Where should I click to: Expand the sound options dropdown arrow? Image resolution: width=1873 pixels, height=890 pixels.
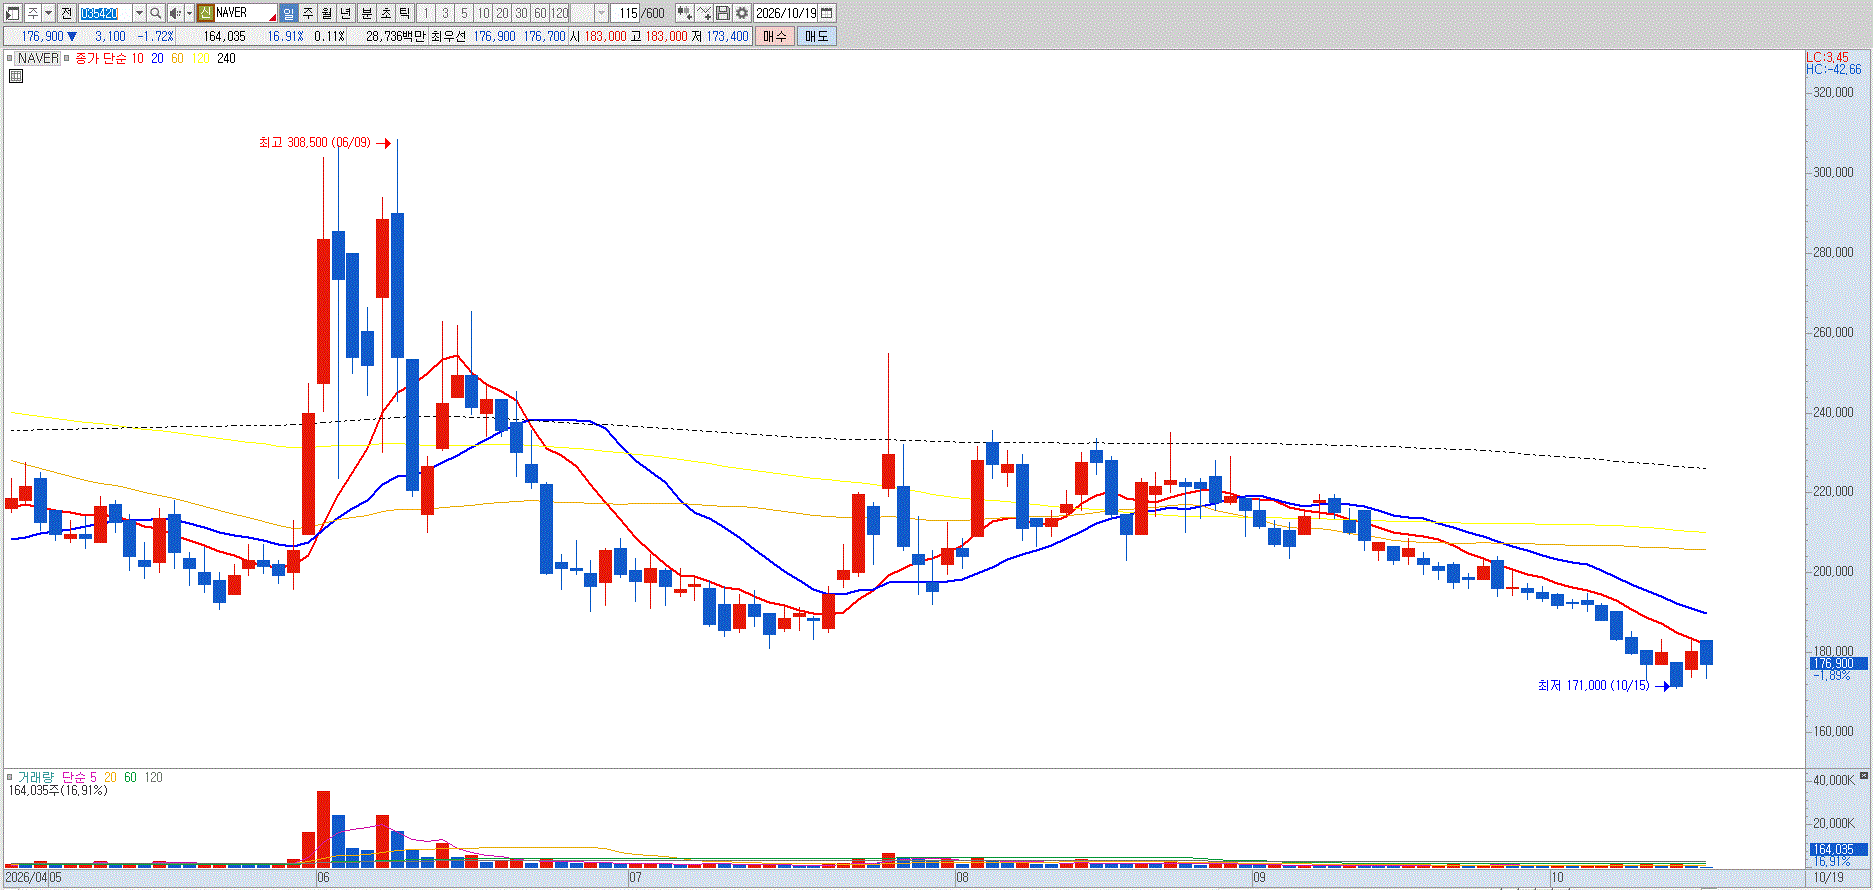189,13
